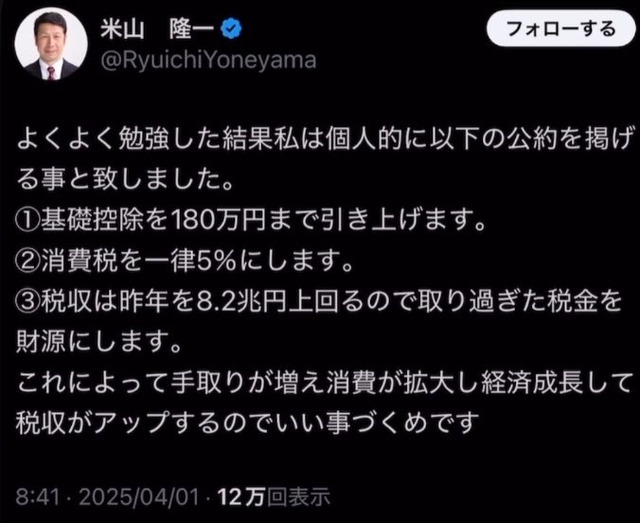Click the circled ① numeral in the tweet
Screen dimensions: 640x523
(28, 222)
